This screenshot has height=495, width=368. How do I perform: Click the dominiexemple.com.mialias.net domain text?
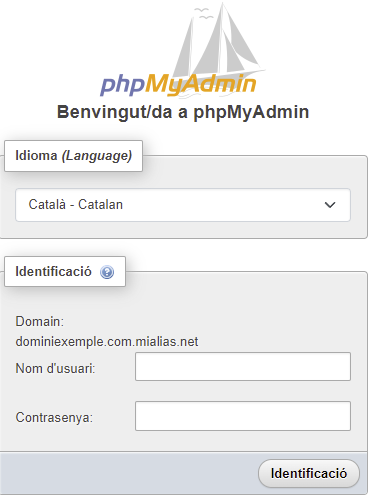(x=107, y=342)
